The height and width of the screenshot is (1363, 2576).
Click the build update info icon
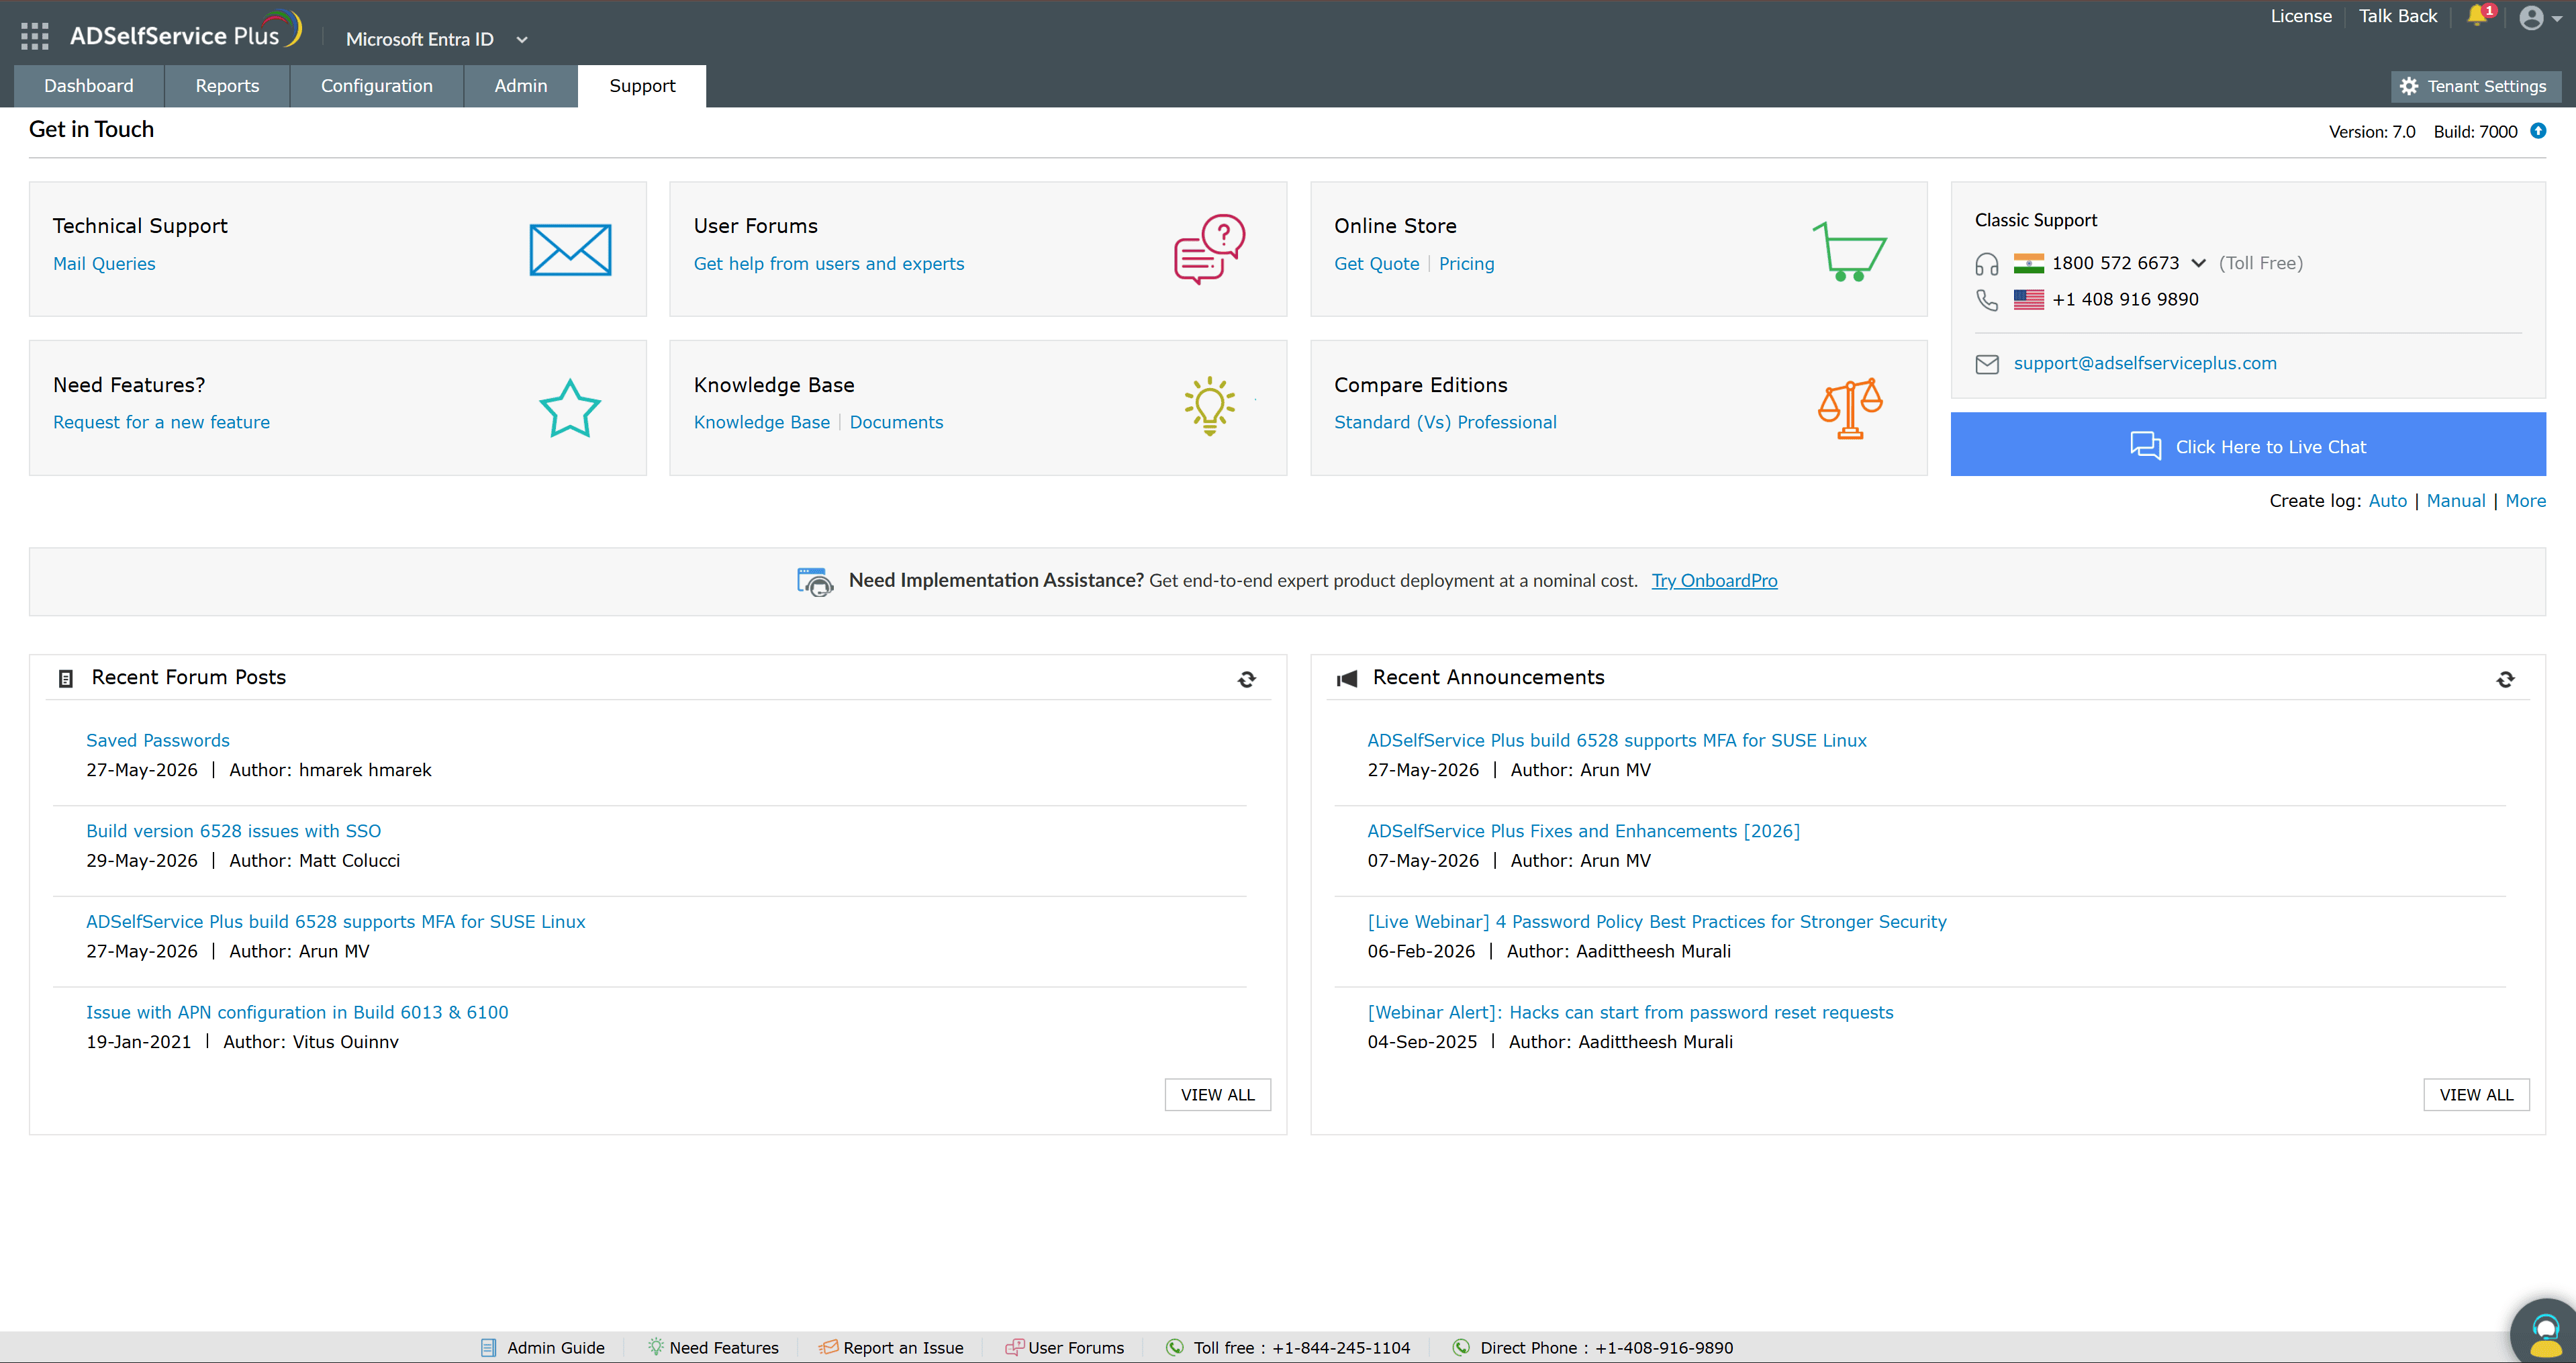tap(2538, 131)
